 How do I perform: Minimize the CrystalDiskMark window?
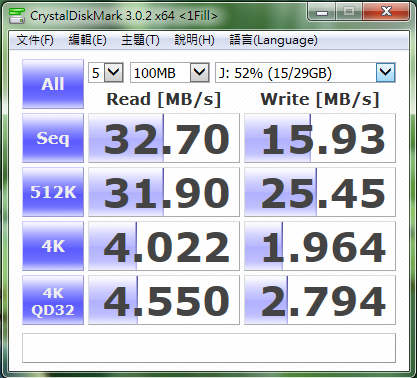[x=321, y=13]
